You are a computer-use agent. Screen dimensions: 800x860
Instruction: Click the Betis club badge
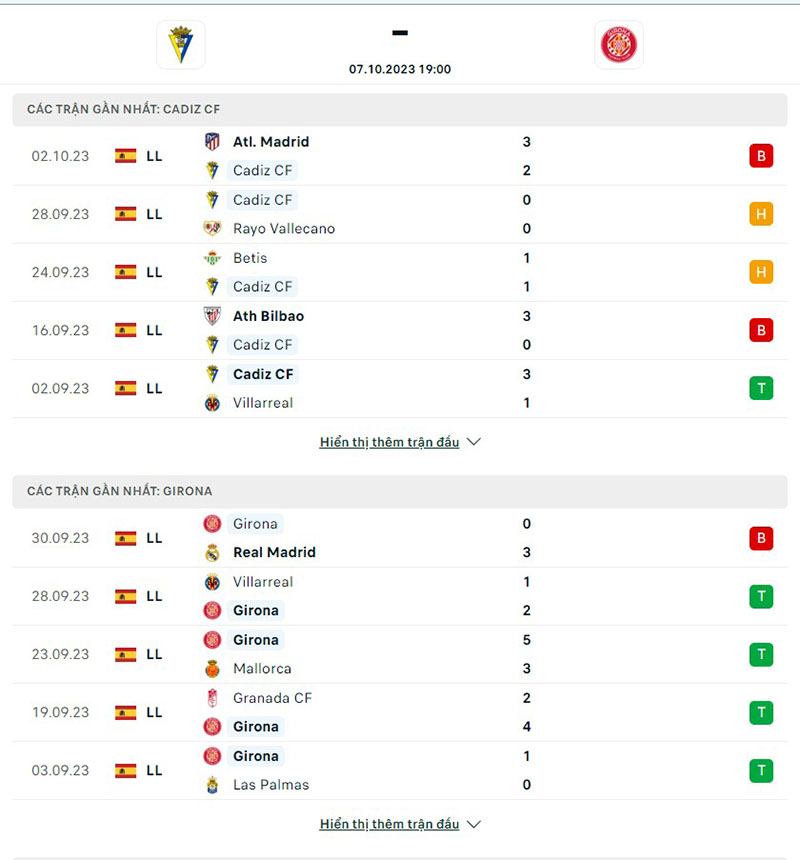pyautogui.click(x=213, y=257)
